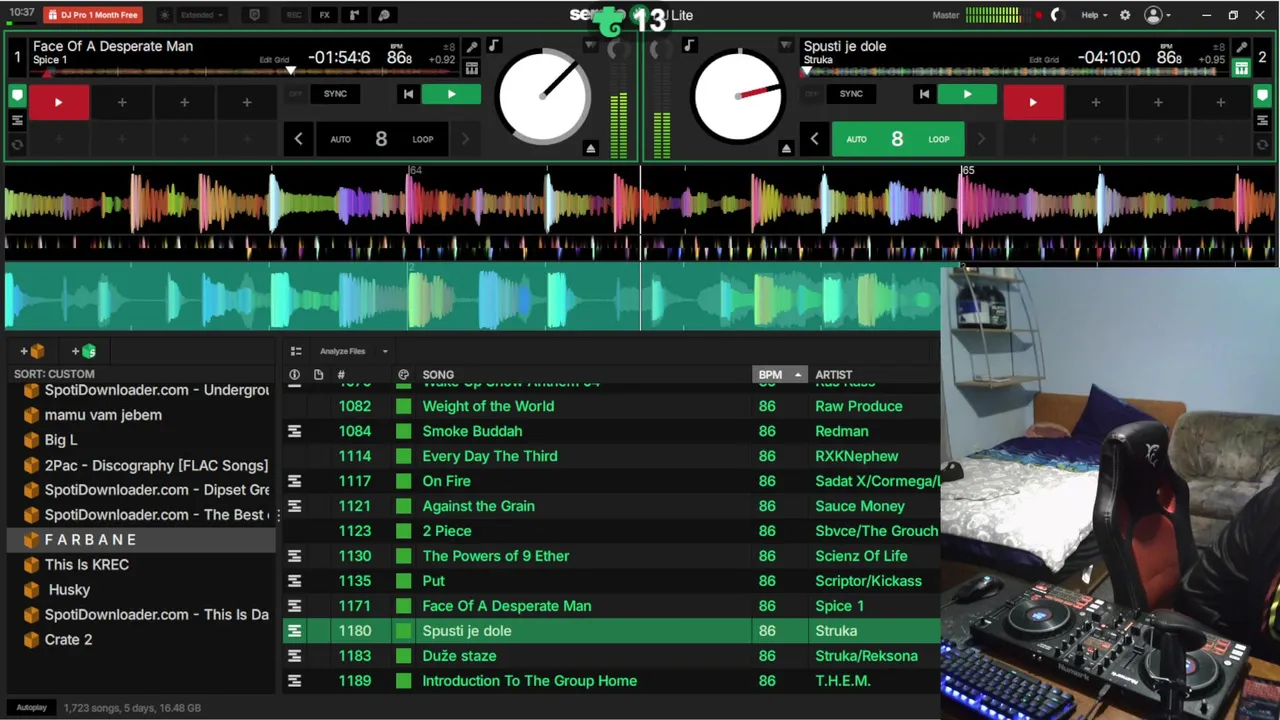1280x720 pixels.
Task: Play deck 2 track
Action: [967, 94]
